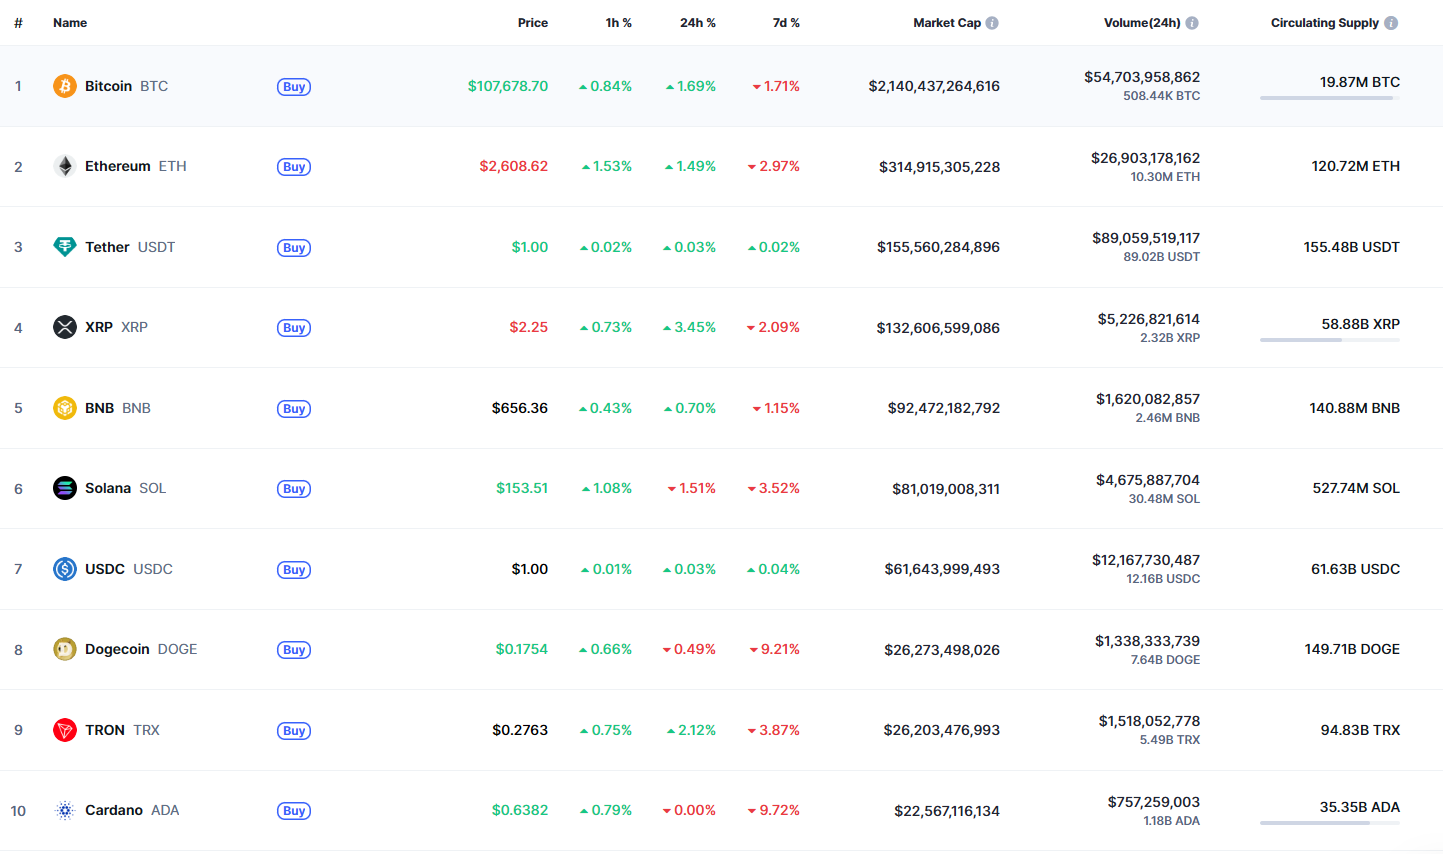Click the Buy button for Bitcoin
Image resolution: width=1443 pixels, height=854 pixels.
(x=294, y=87)
